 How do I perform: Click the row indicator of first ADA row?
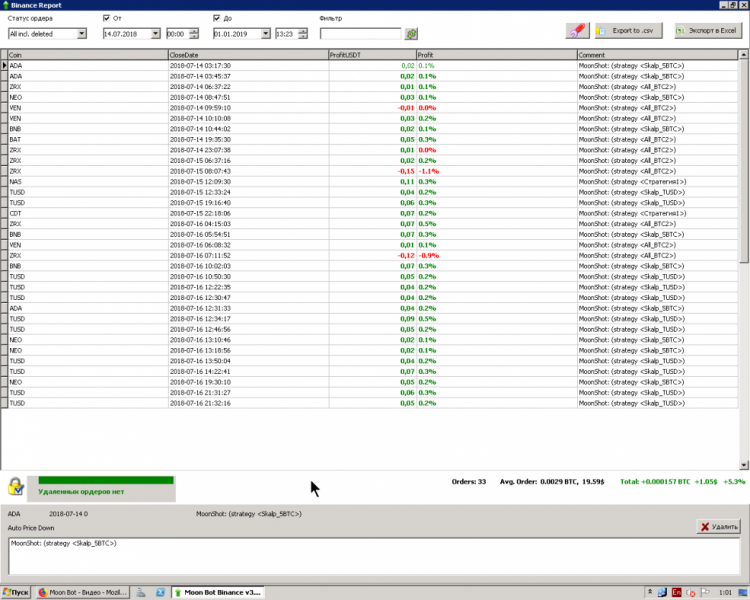click(4, 66)
